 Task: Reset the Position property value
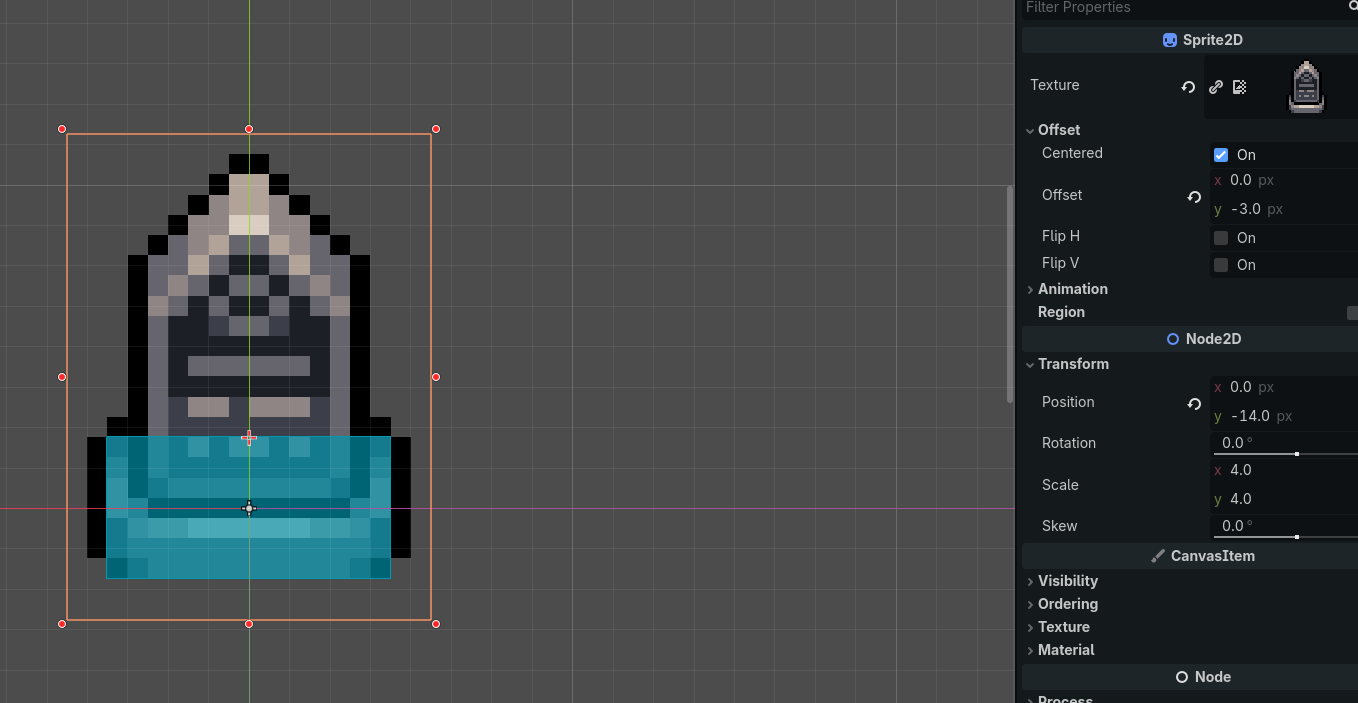coord(1194,404)
